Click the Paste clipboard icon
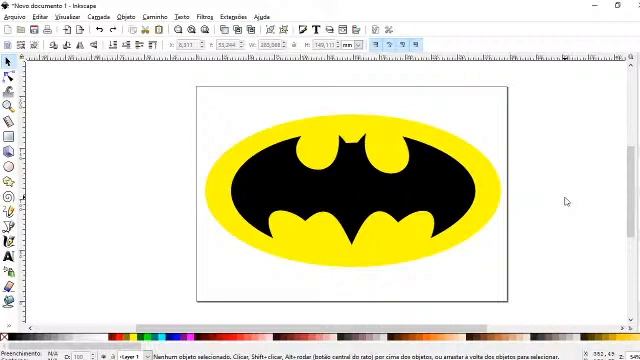640x360 pixels. coord(159,29)
